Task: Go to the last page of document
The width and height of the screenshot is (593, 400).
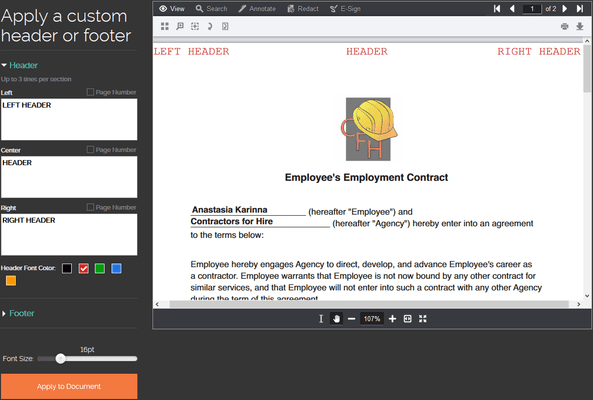Action: (x=579, y=9)
